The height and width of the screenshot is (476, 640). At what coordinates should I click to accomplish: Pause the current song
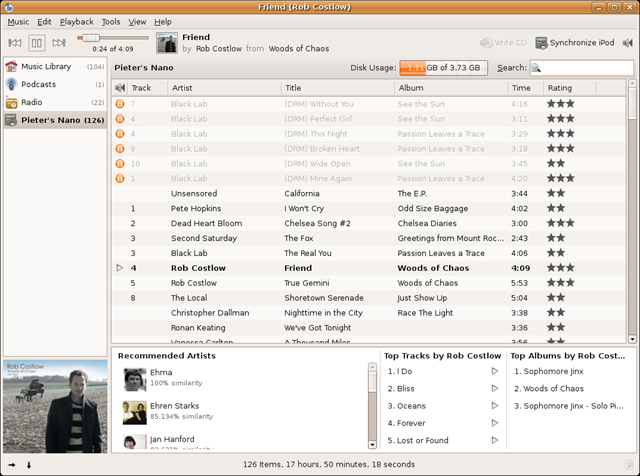tap(37, 43)
